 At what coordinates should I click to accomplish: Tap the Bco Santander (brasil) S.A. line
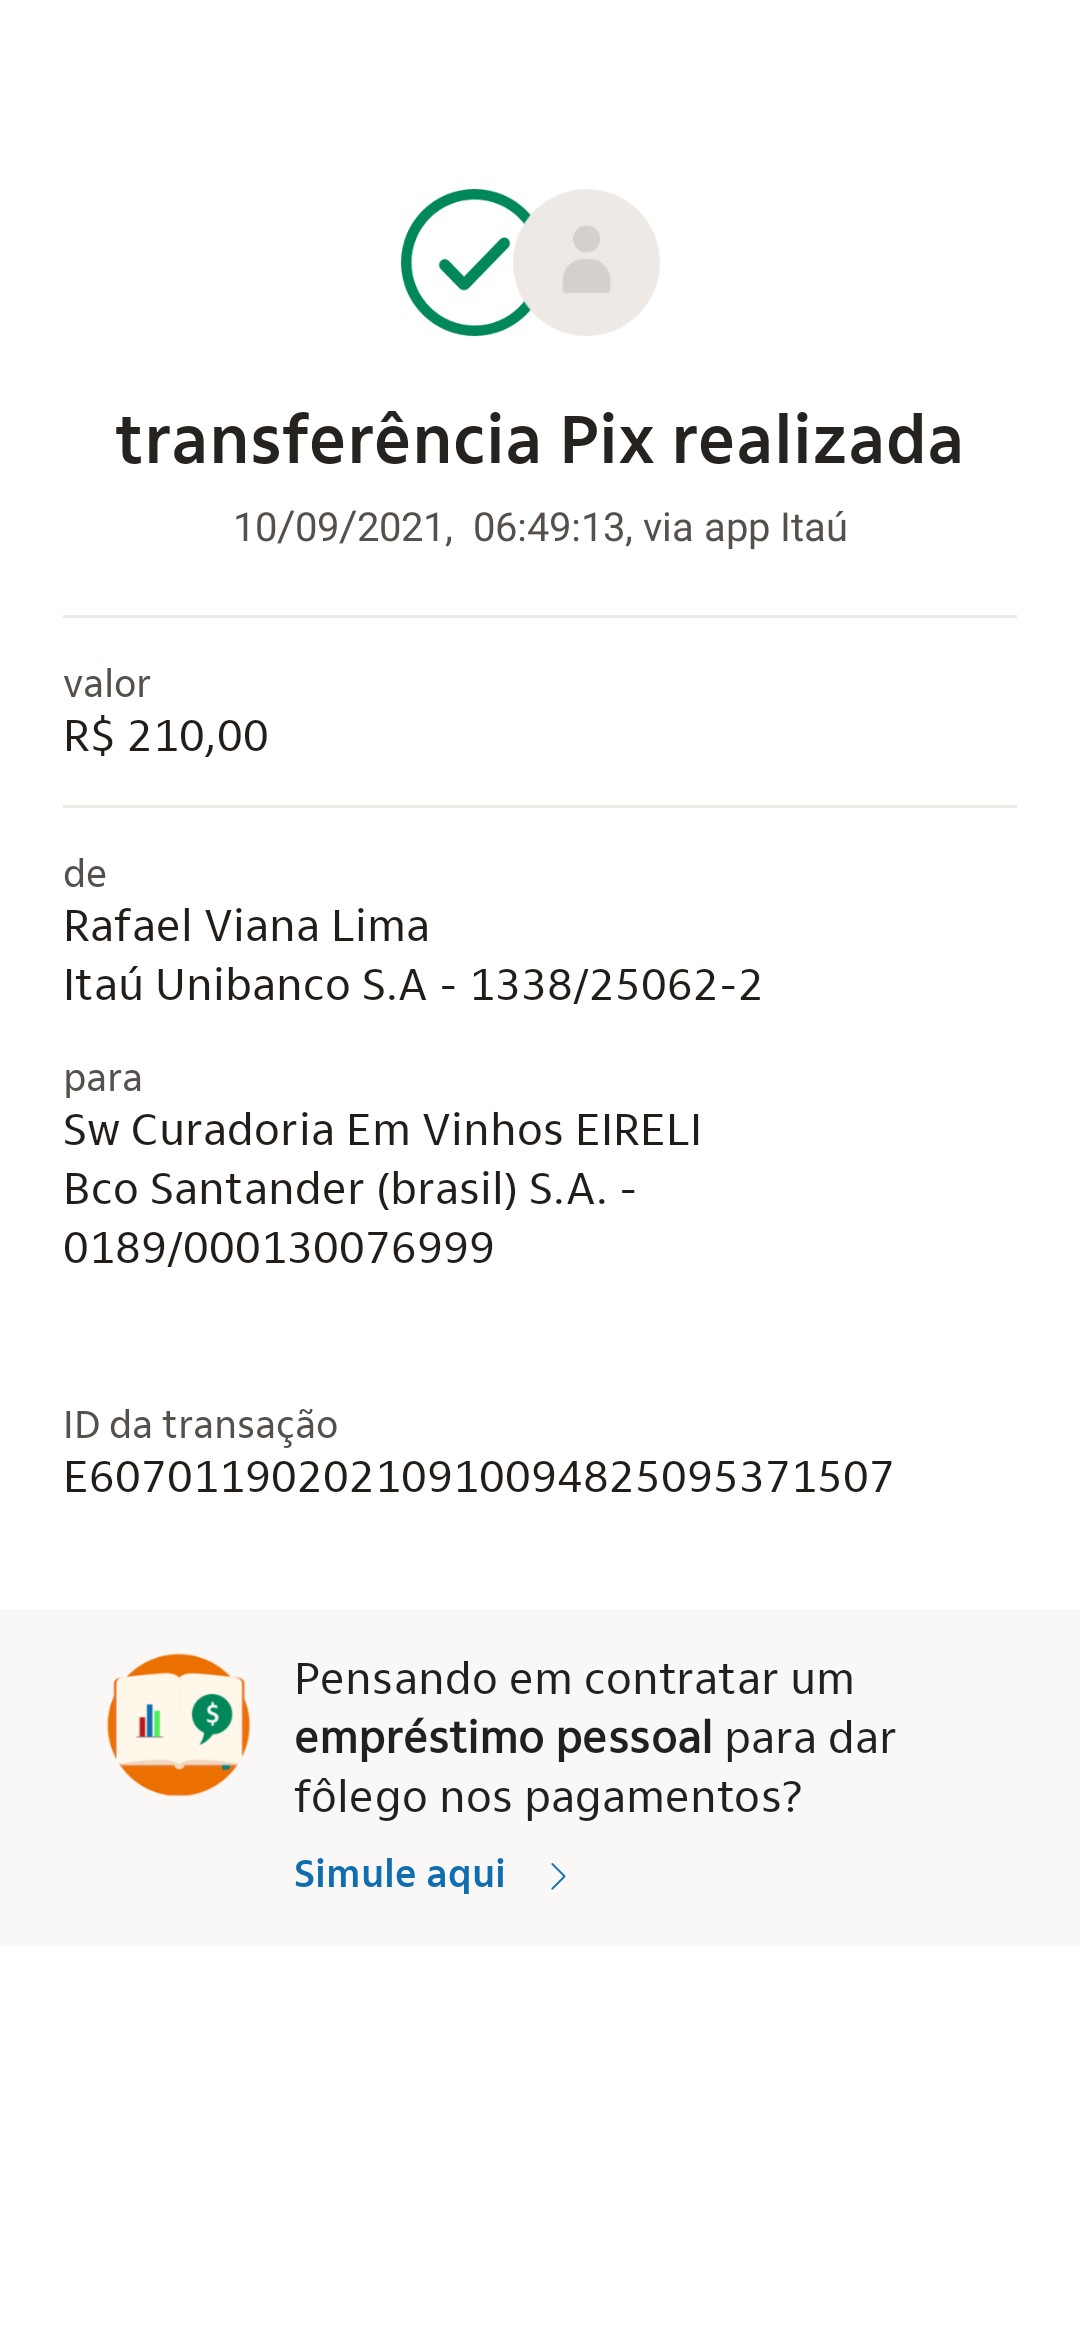point(350,1189)
